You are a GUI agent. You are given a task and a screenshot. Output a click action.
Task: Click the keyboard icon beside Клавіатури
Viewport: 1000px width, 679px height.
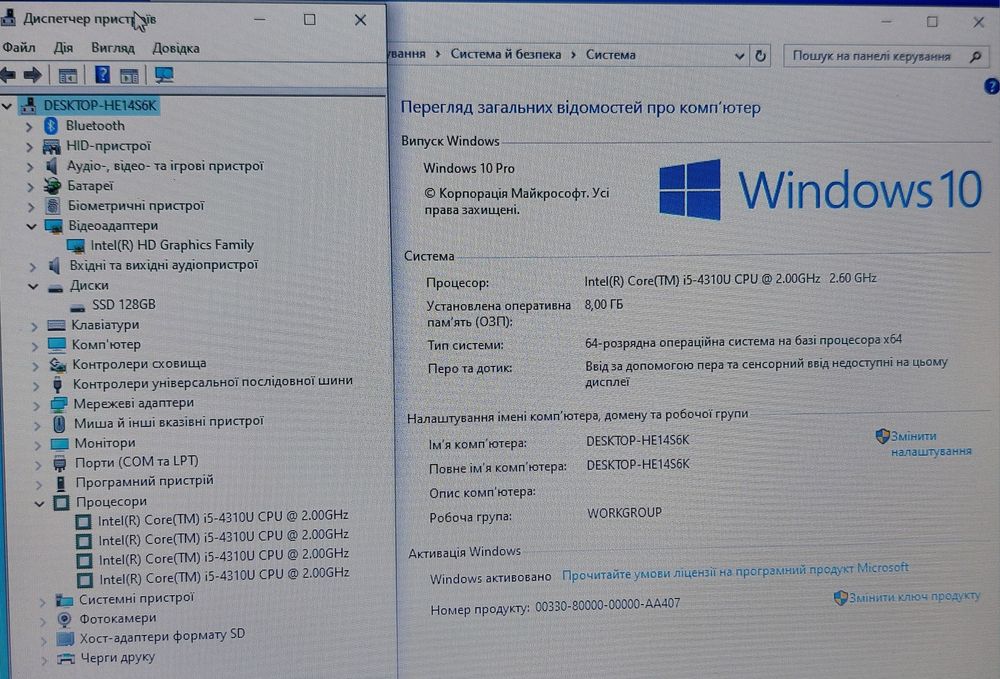[x=56, y=325]
